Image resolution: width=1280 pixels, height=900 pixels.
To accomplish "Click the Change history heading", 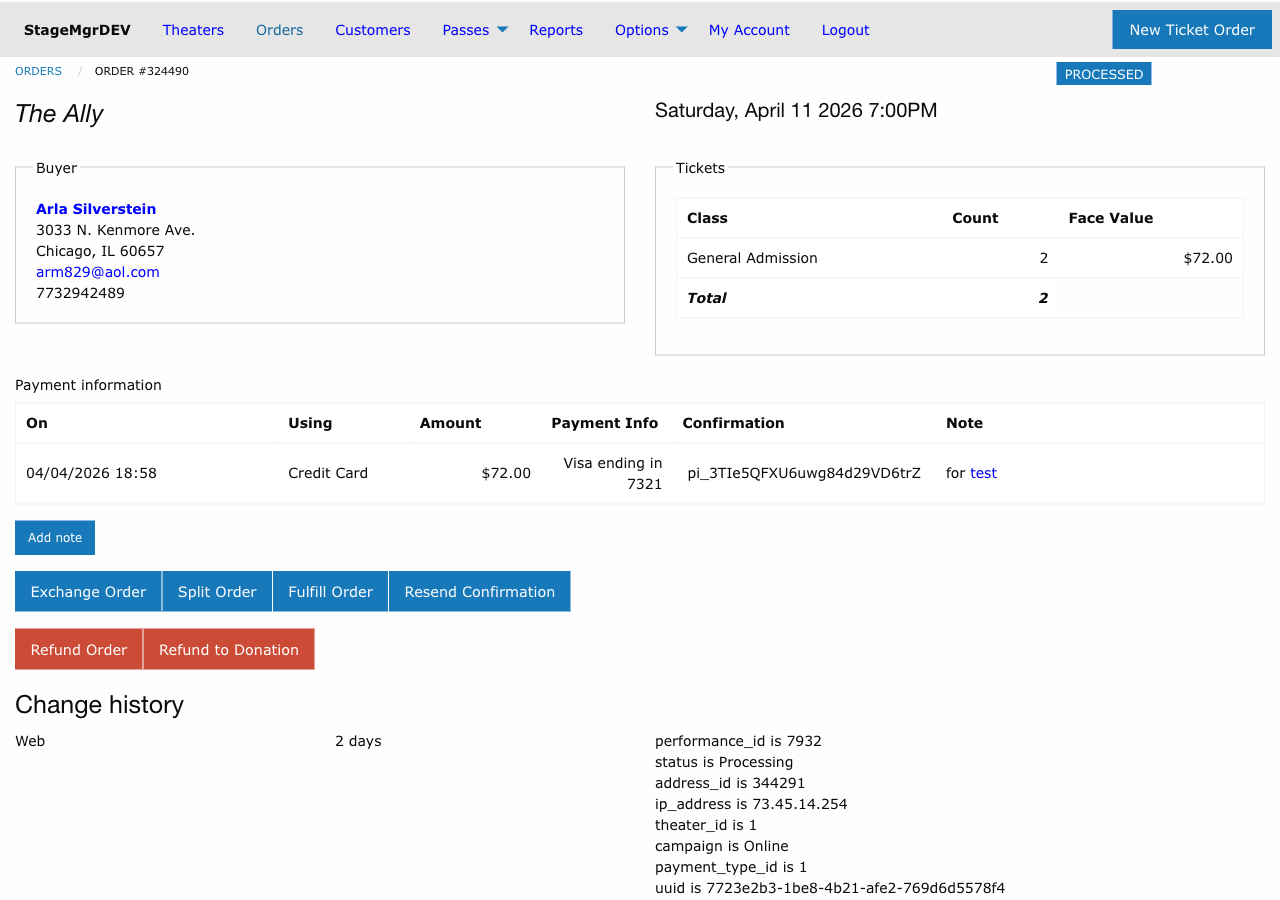I will [x=99, y=705].
